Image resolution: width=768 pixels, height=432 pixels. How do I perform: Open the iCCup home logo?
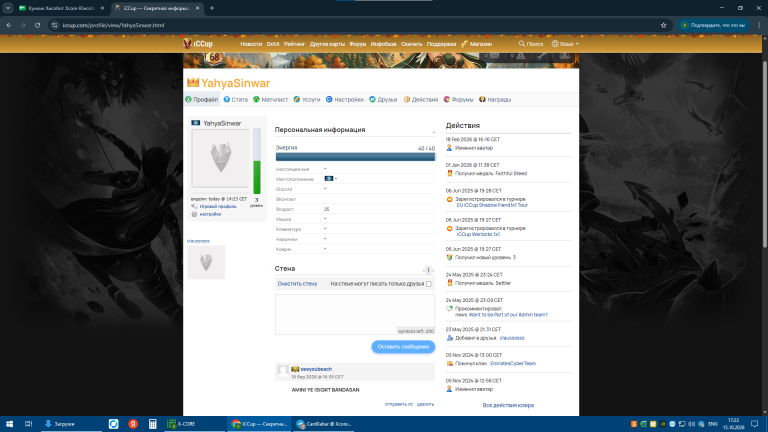pyautogui.click(x=198, y=44)
